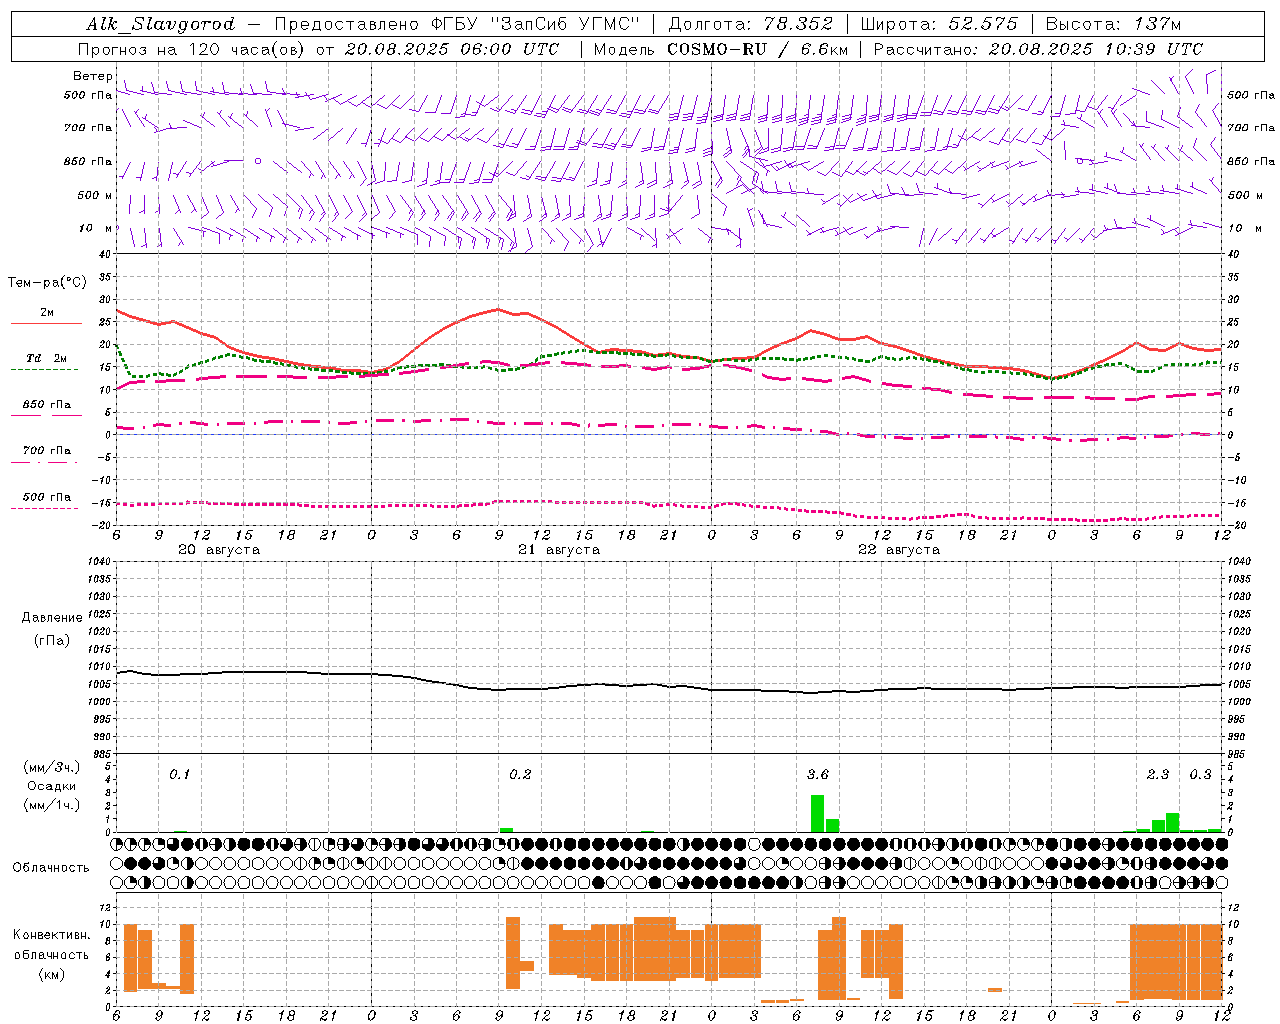Screen dimensions: 1280x1024
Task: Click the station name Alk_Slavgorod in header
Action: (x=160, y=24)
